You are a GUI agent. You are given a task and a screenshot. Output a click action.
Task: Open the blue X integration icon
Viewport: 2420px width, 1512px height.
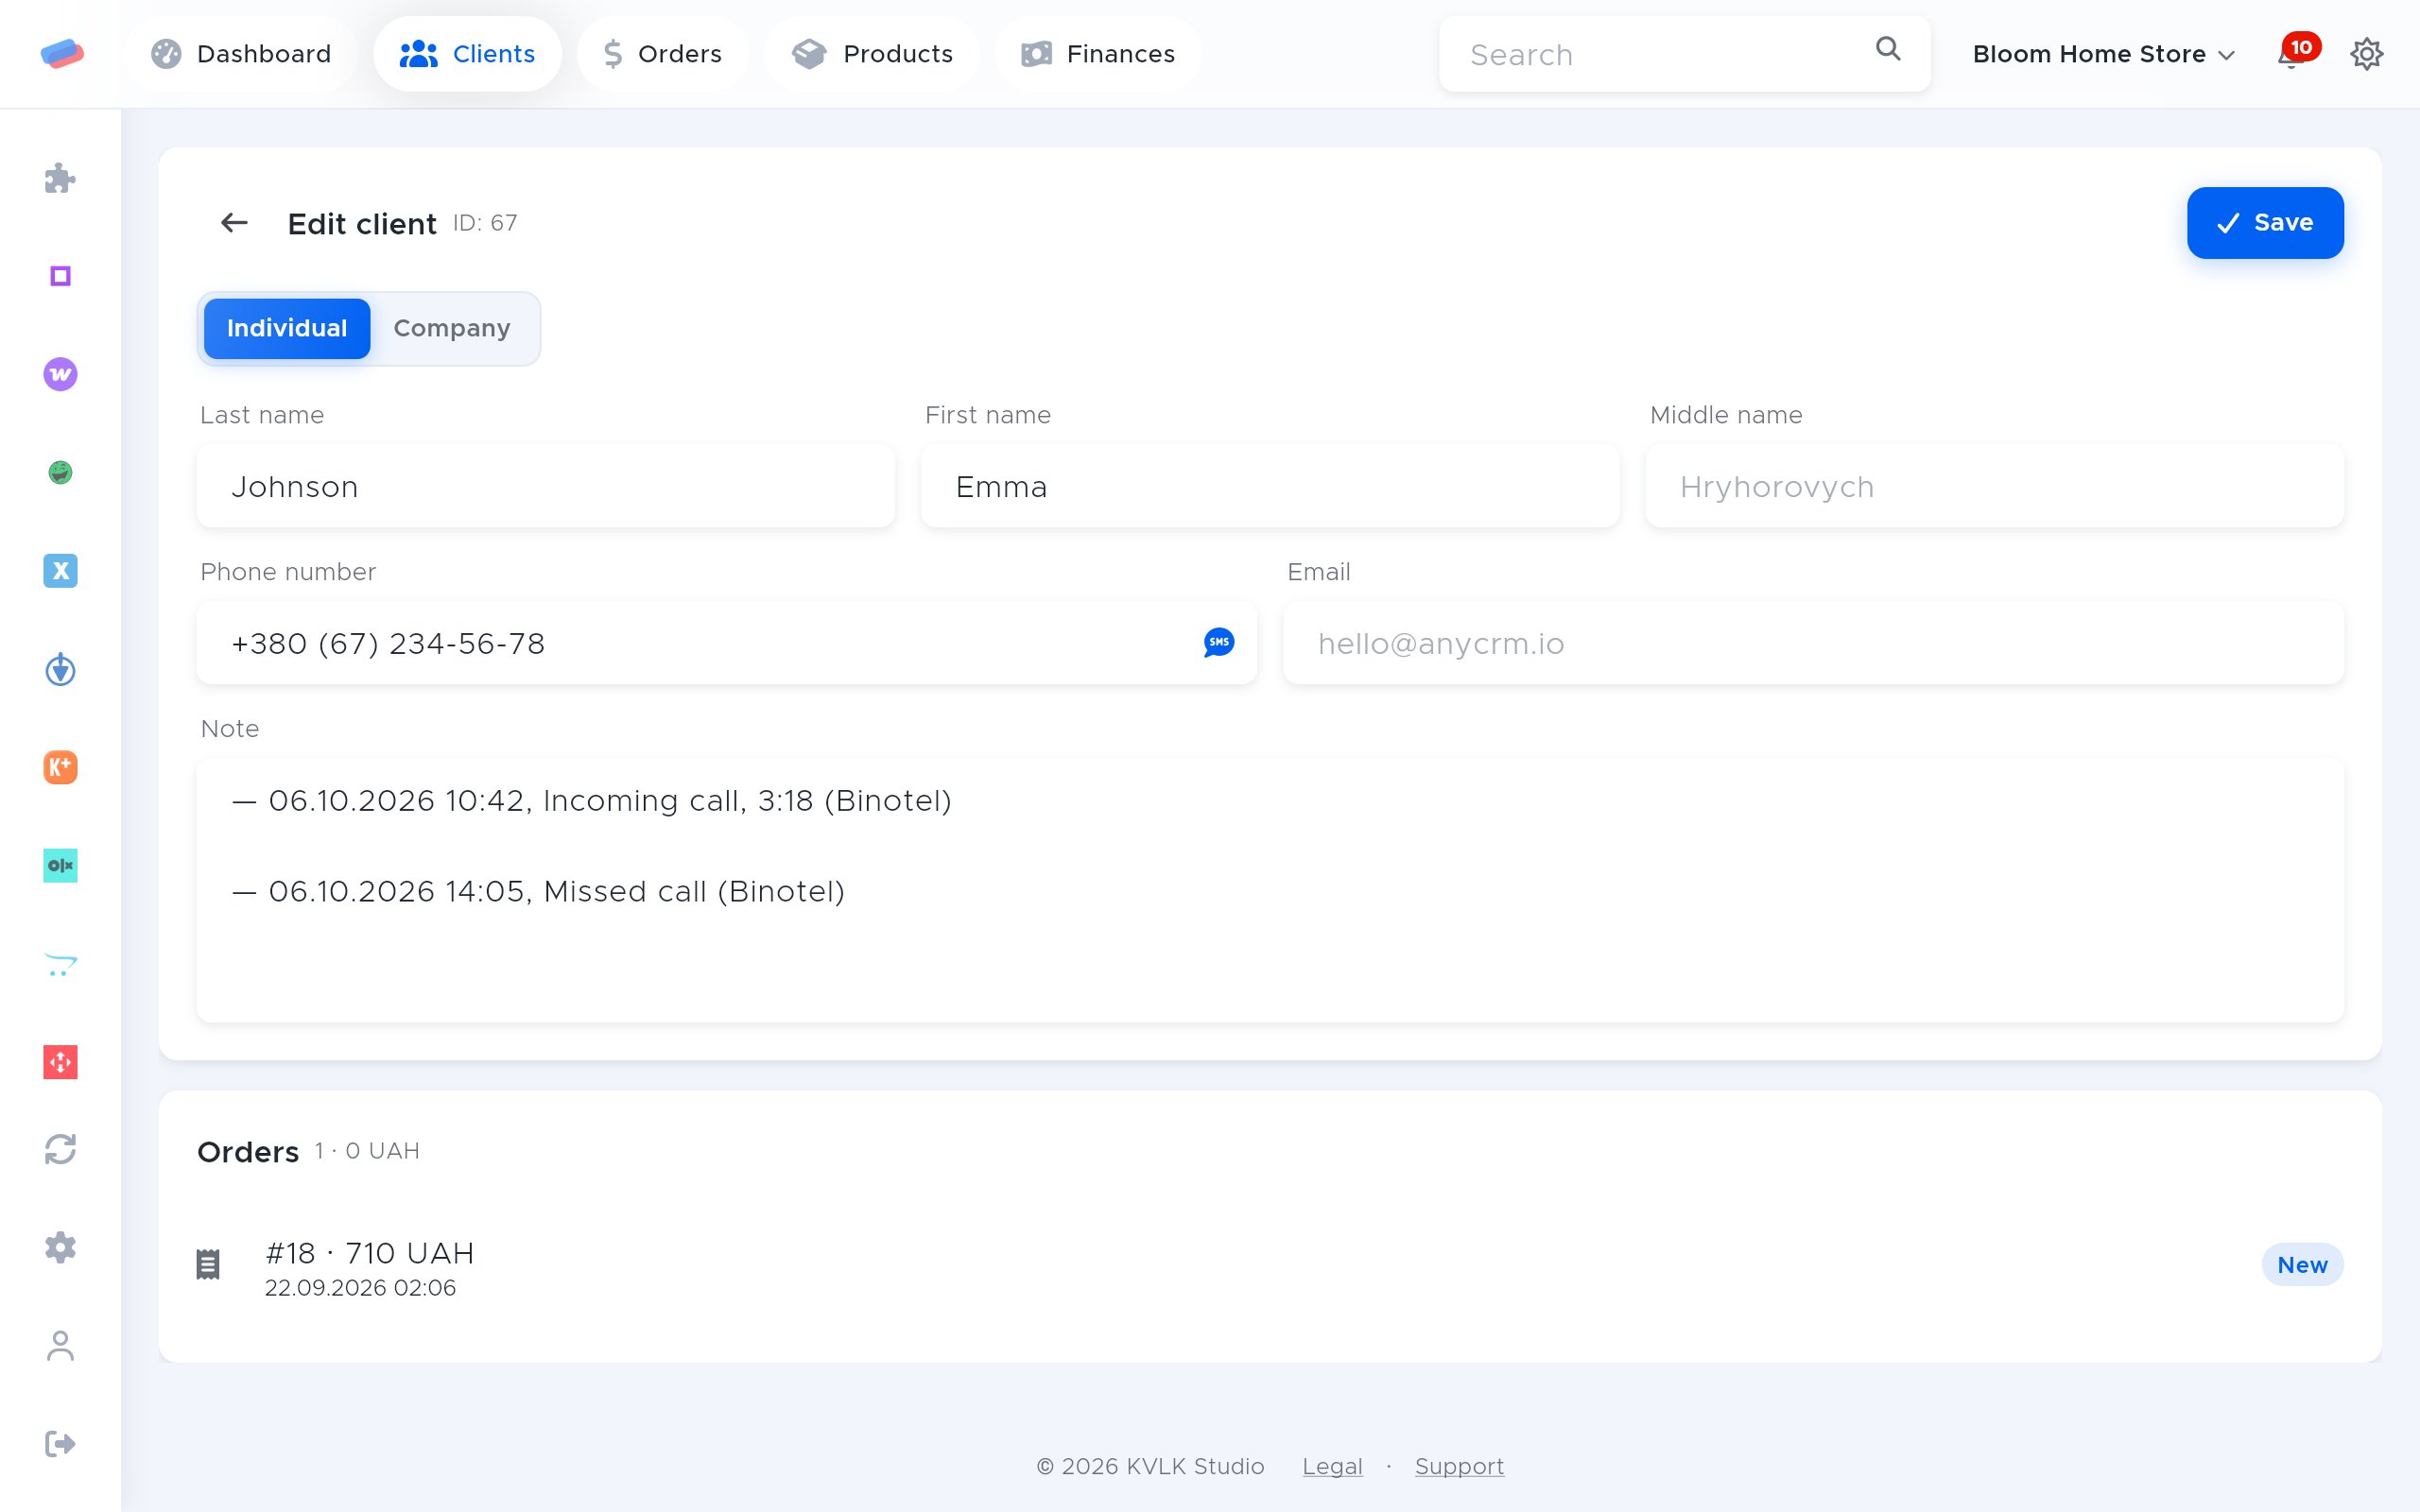pyautogui.click(x=60, y=570)
